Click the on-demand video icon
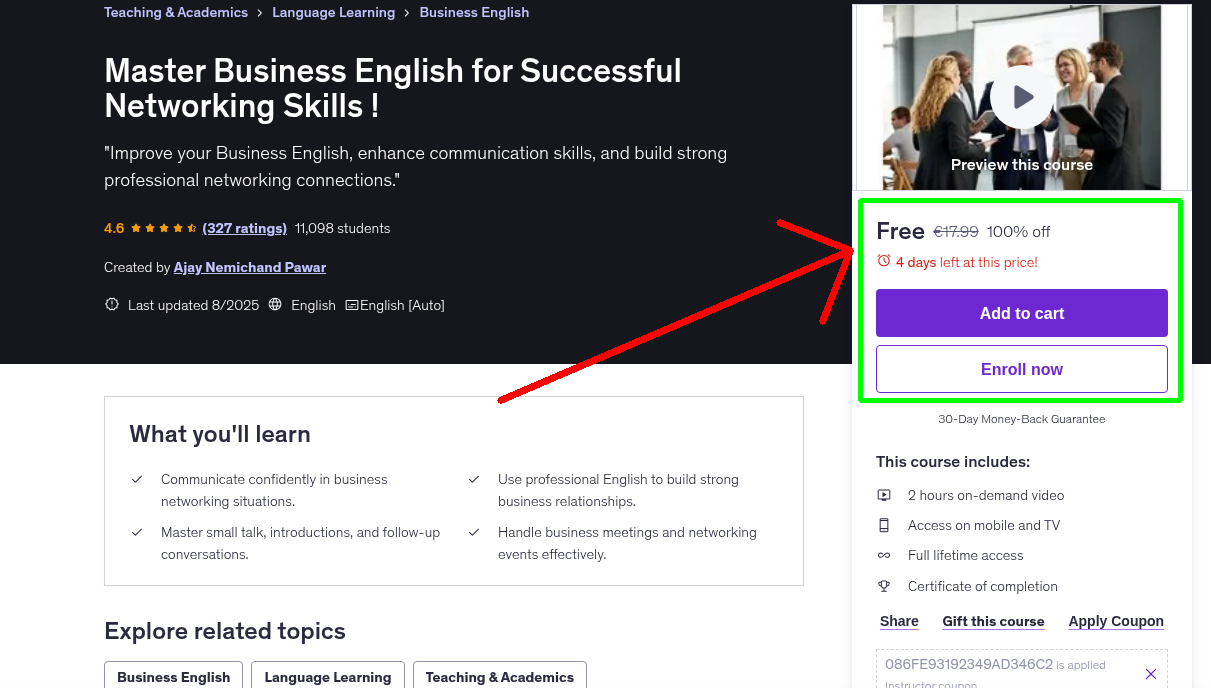The height and width of the screenshot is (688, 1211). click(x=884, y=495)
